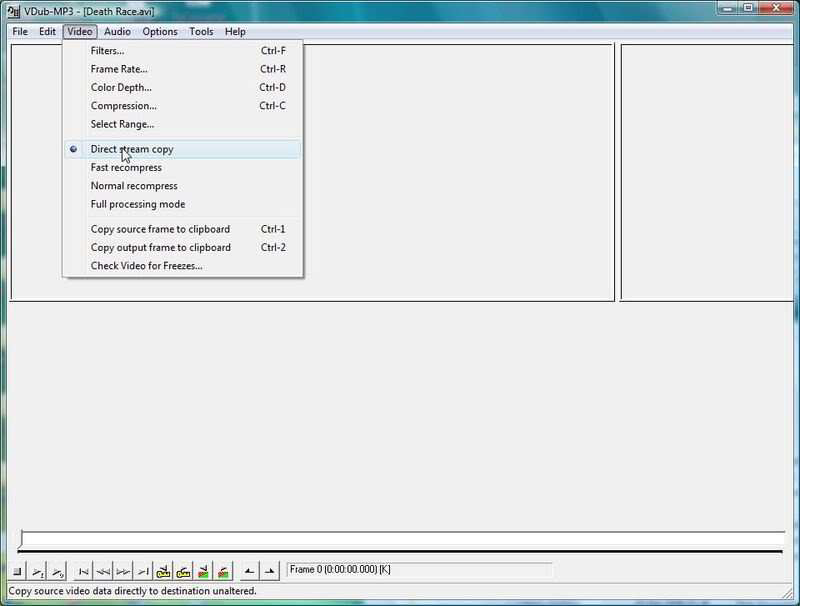Open the Help menu
Image resolution: width=815 pixels, height=606 pixels.
coord(235,32)
